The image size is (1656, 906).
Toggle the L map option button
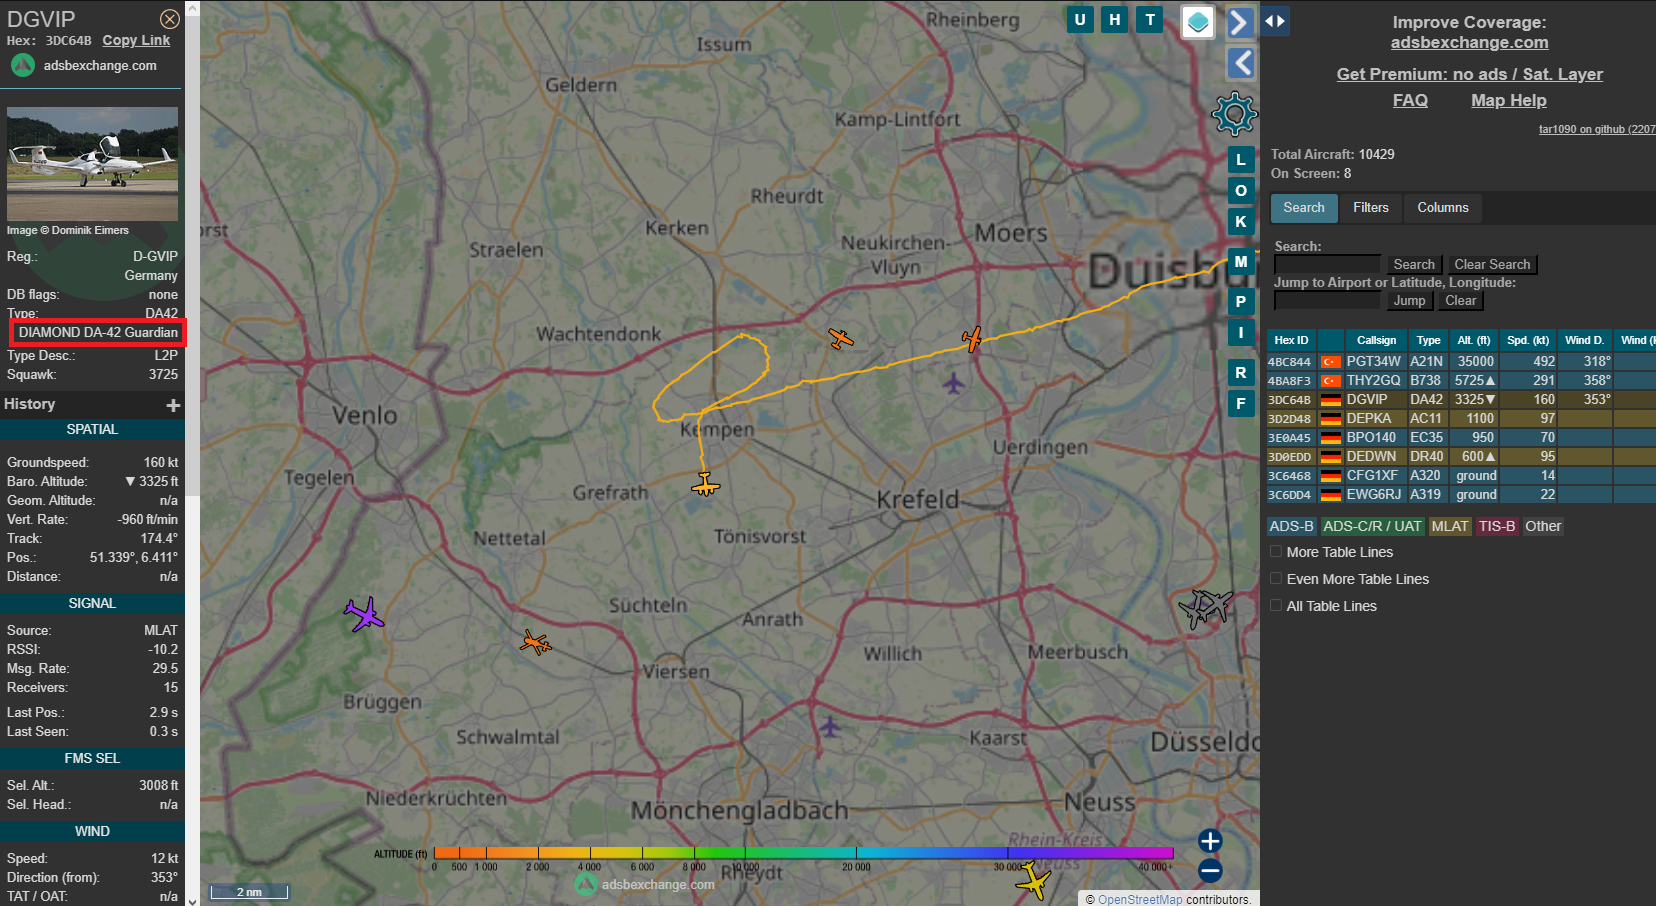click(x=1241, y=160)
